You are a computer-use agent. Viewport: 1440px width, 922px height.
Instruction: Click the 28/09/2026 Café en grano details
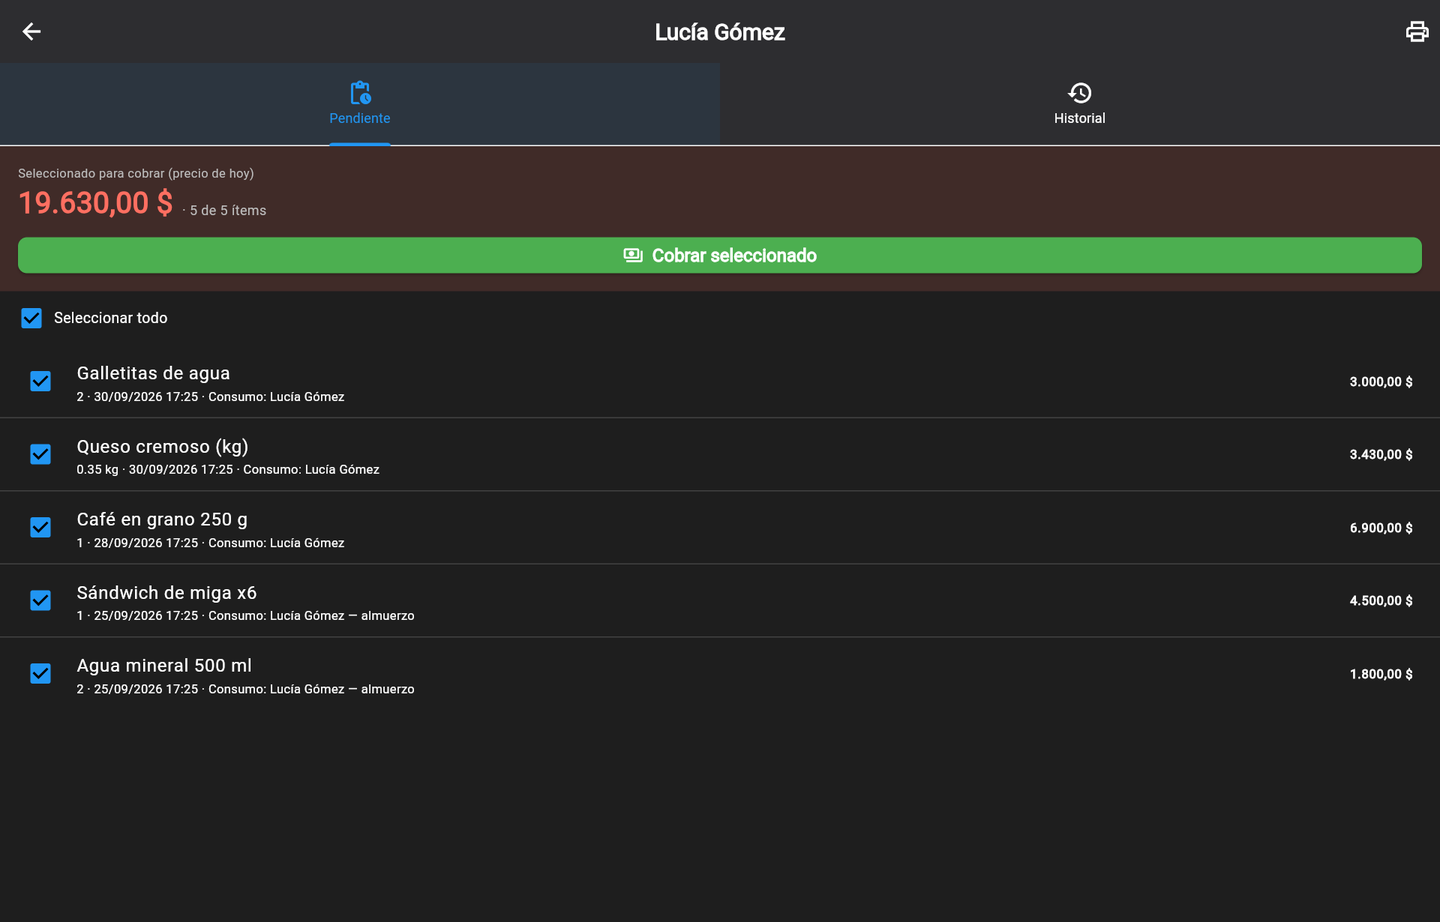click(211, 543)
